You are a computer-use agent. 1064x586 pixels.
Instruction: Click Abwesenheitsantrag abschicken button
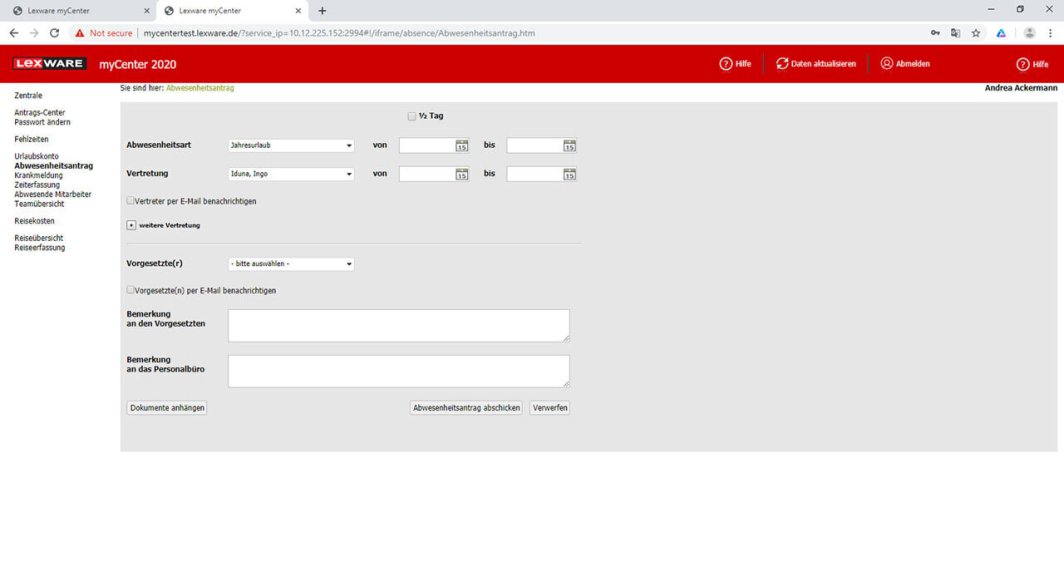click(466, 408)
